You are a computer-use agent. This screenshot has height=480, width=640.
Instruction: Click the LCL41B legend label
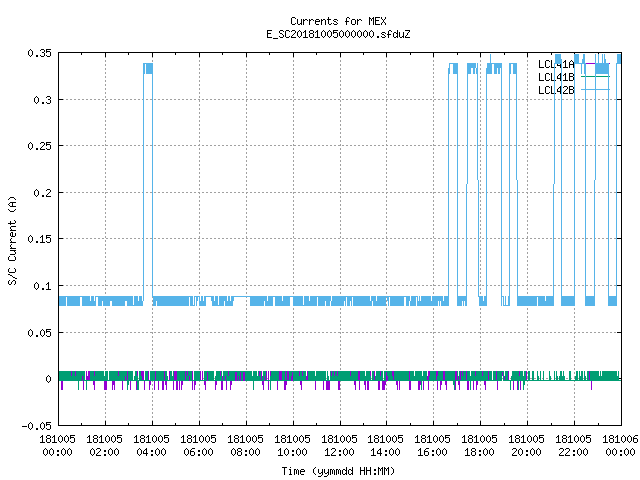coord(556,77)
